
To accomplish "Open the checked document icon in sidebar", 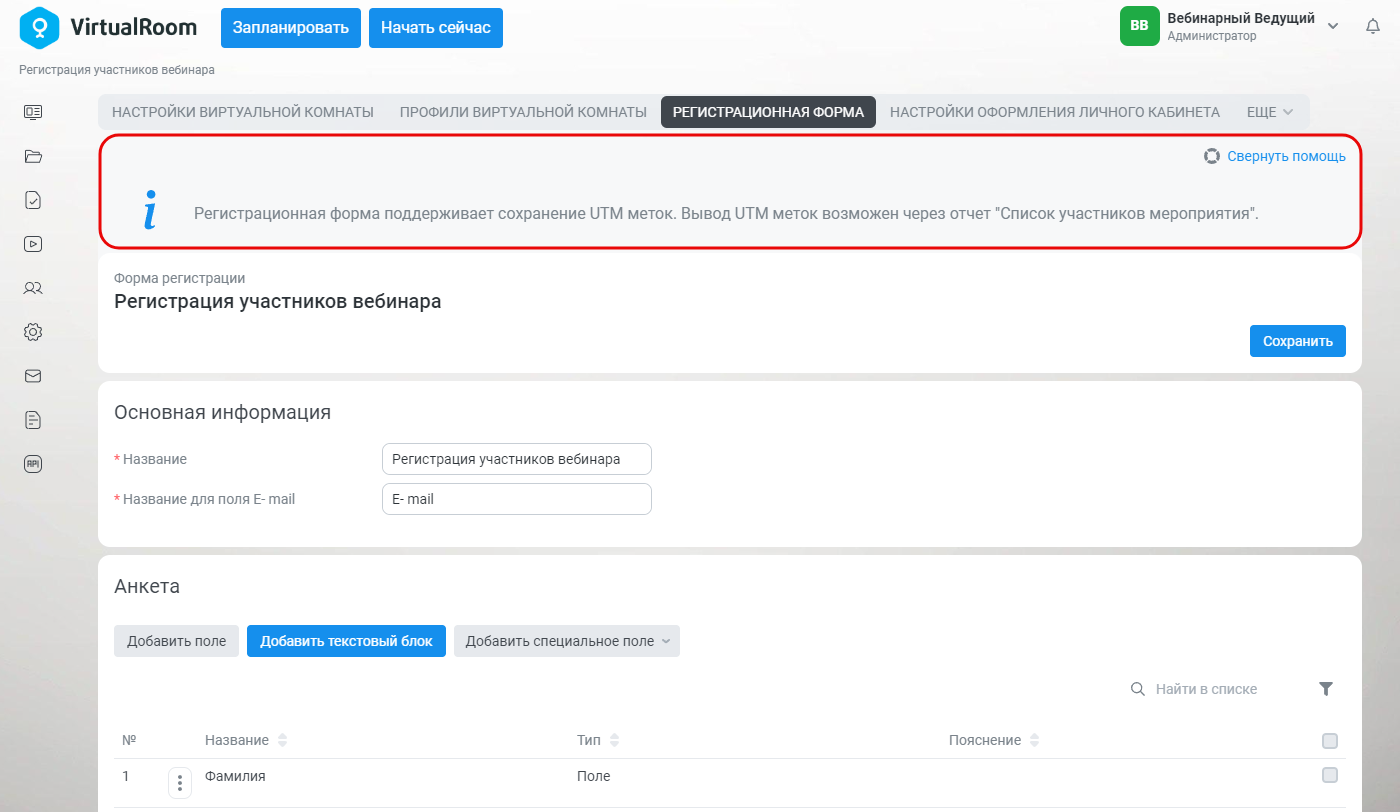I will (x=33, y=200).
